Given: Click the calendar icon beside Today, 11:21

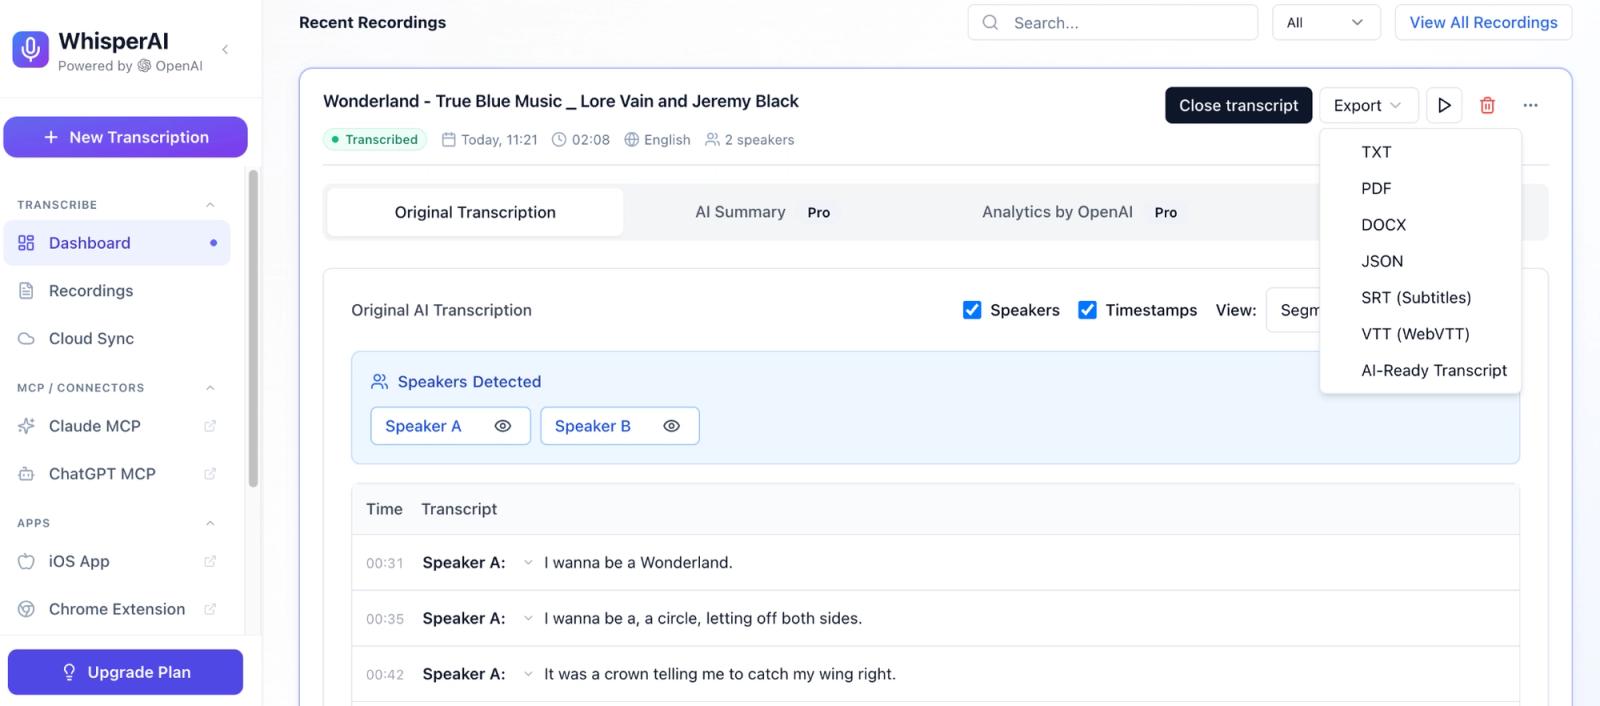Looking at the screenshot, I should click(449, 140).
